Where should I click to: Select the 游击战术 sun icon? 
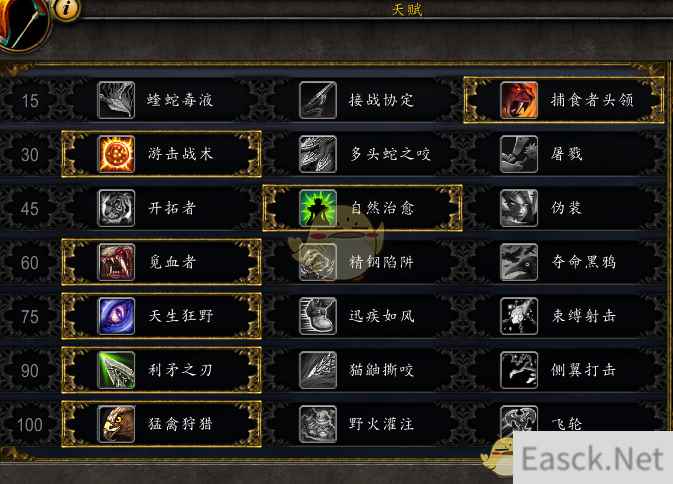116,154
